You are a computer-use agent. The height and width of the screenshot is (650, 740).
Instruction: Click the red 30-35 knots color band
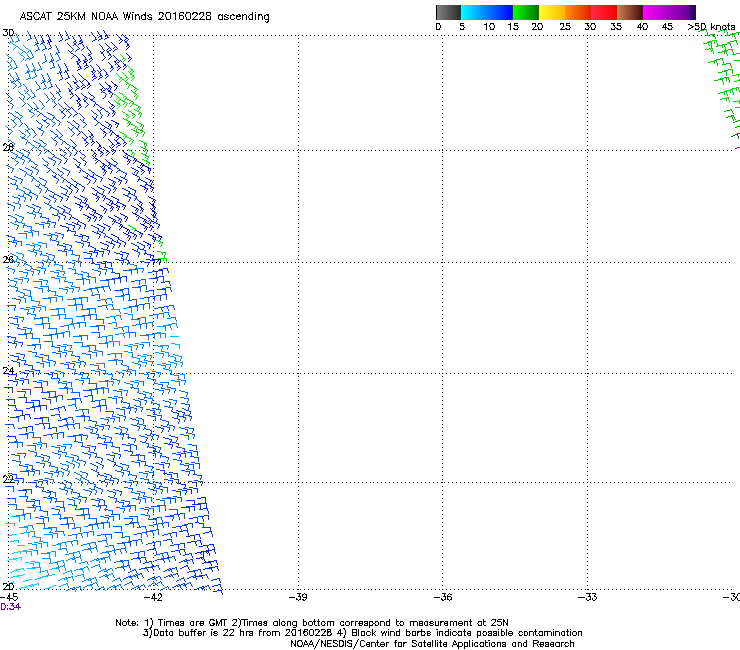tap(604, 12)
